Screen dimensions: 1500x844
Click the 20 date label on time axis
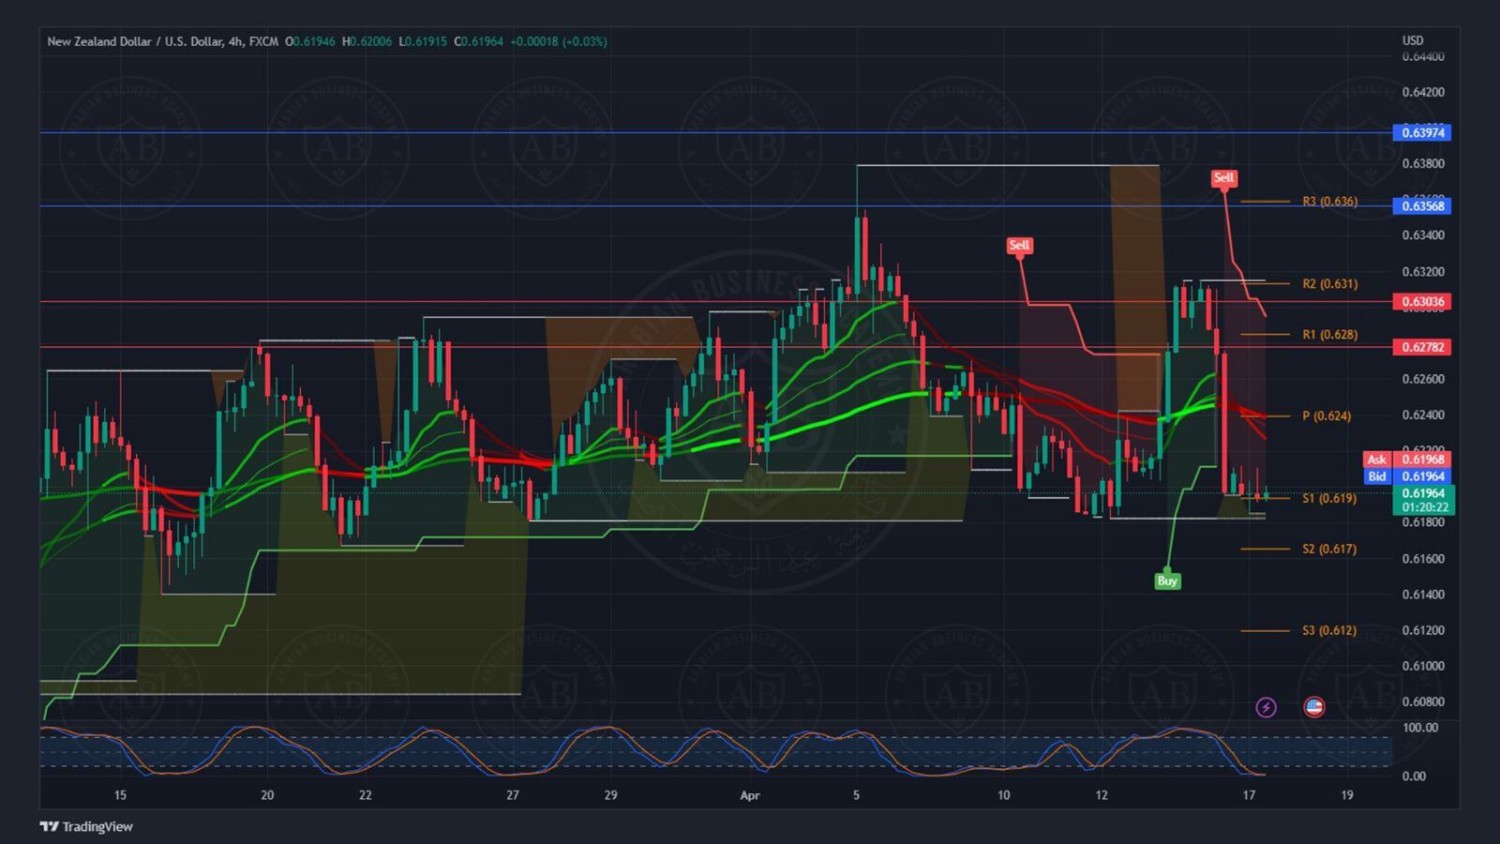[267, 795]
